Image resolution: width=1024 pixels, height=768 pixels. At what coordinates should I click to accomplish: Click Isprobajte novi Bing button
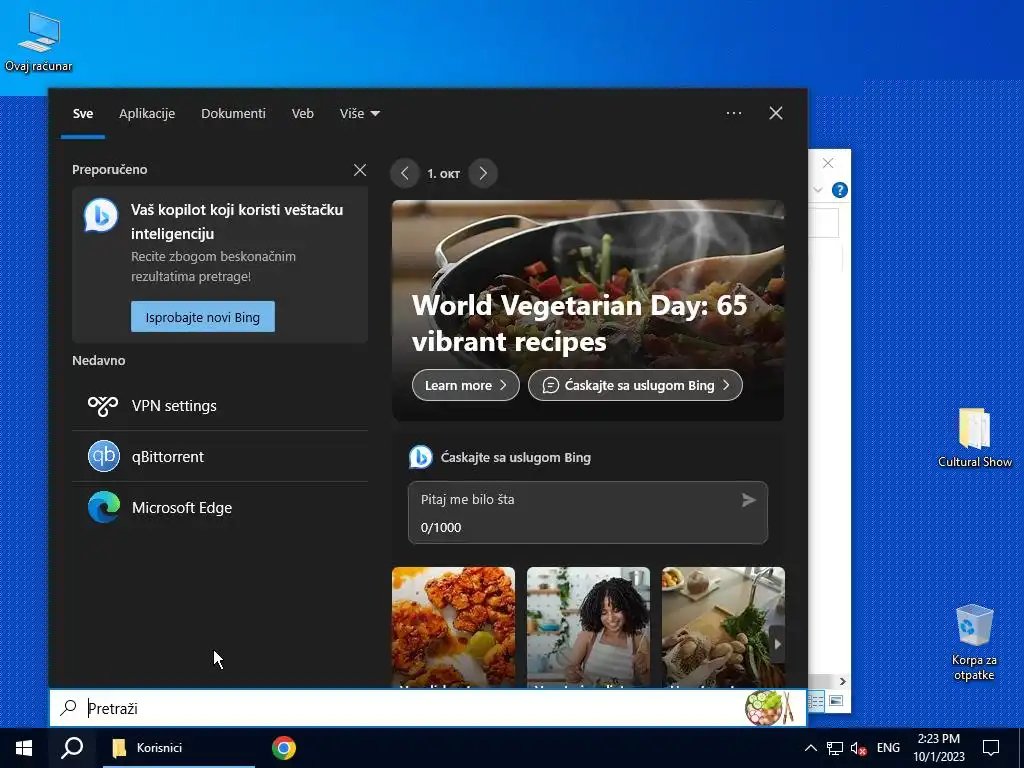(x=202, y=317)
